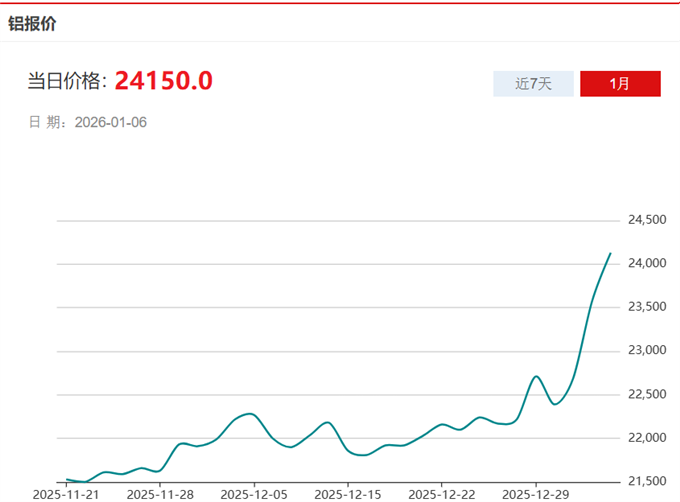Click the 23,000 y-axis label
Viewport: 680px width, 502px height.
click(x=646, y=351)
